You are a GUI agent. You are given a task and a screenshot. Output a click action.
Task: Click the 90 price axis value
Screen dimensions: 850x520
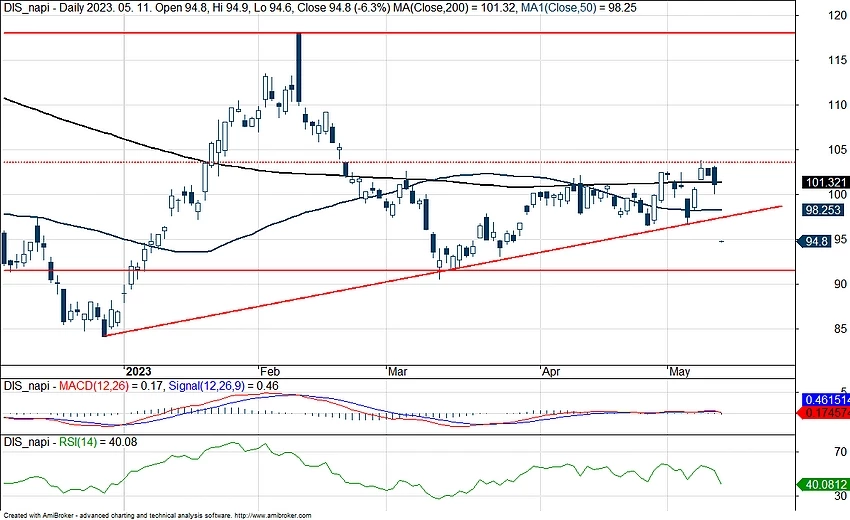click(x=840, y=284)
